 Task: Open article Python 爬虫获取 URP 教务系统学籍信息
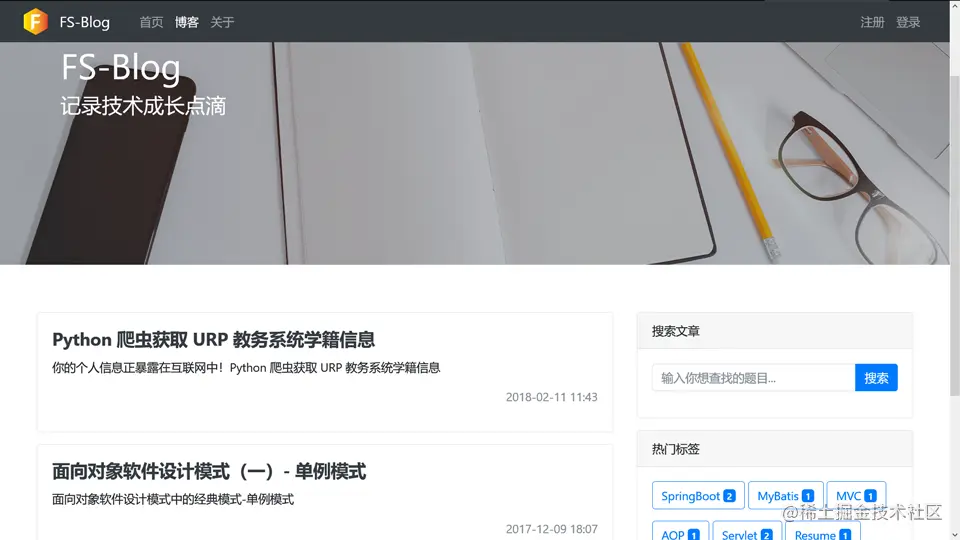(213, 339)
